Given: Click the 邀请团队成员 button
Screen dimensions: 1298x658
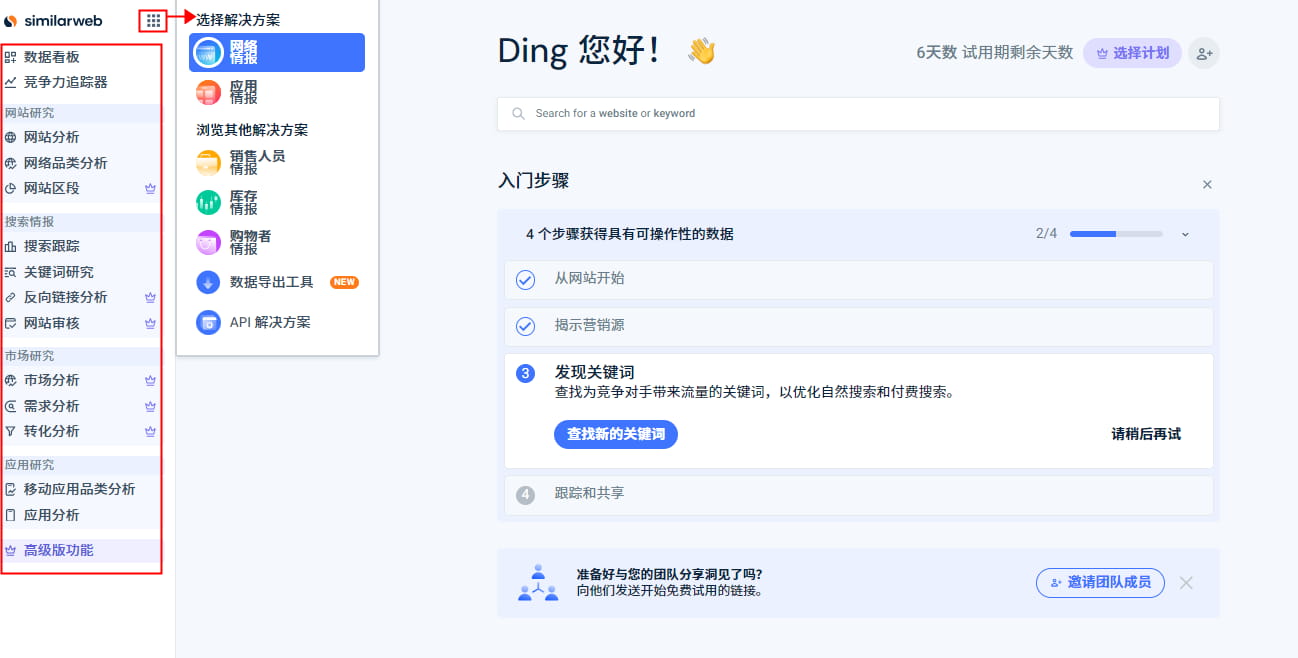Looking at the screenshot, I should 1100,582.
